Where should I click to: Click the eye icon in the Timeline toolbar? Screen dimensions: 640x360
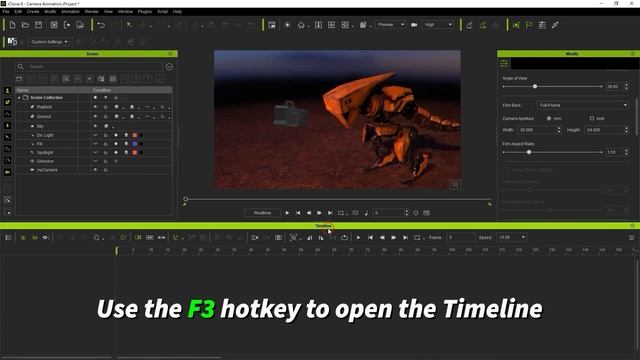45,238
